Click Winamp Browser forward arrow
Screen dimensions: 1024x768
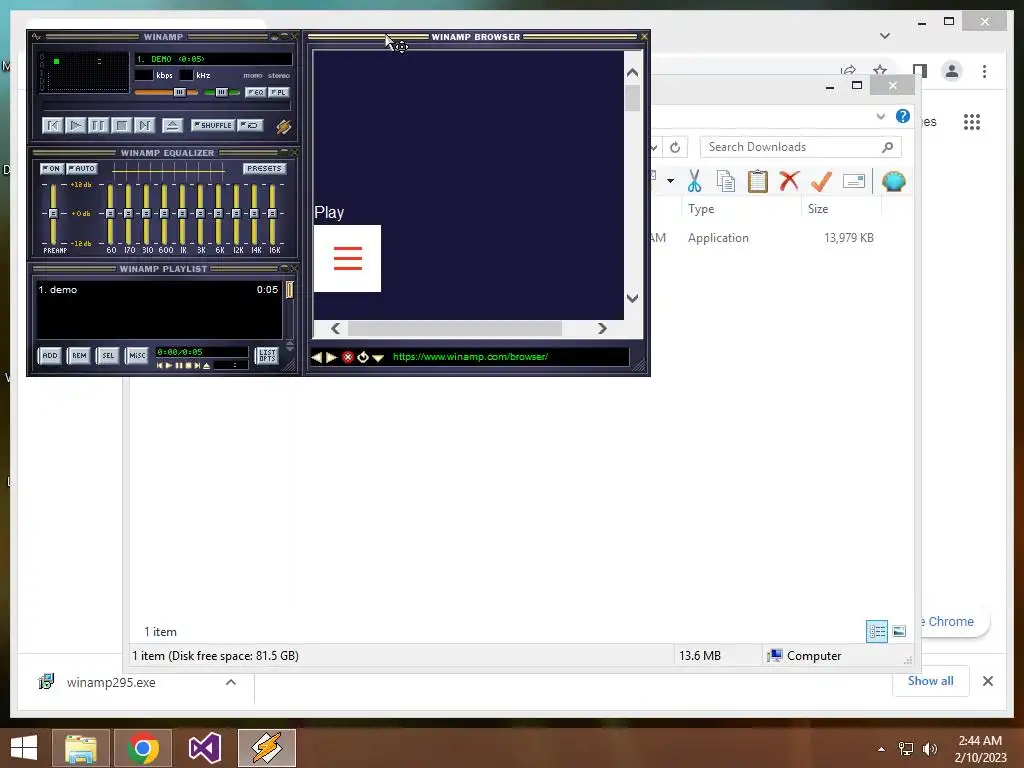click(331, 357)
